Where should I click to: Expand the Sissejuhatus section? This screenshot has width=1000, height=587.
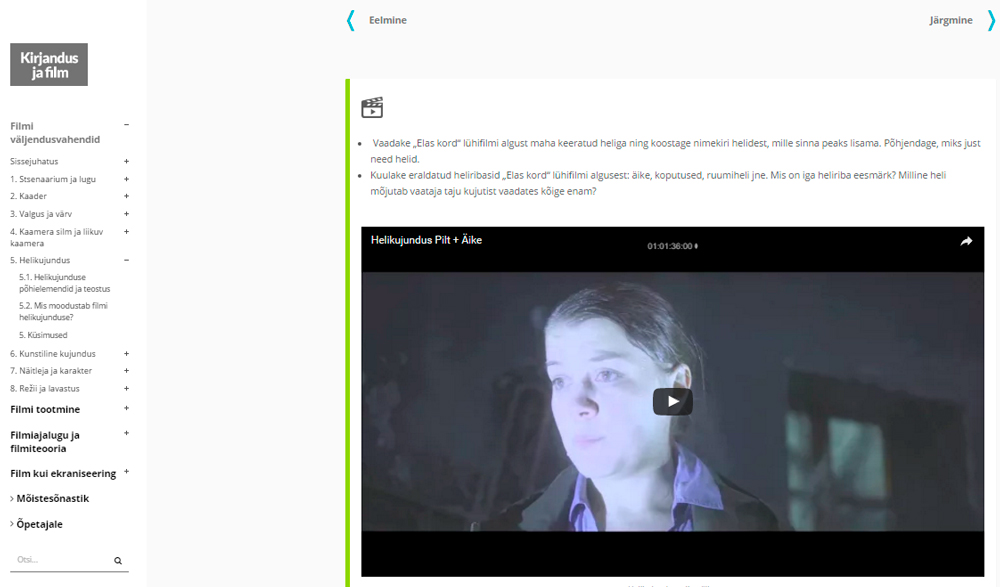click(126, 161)
